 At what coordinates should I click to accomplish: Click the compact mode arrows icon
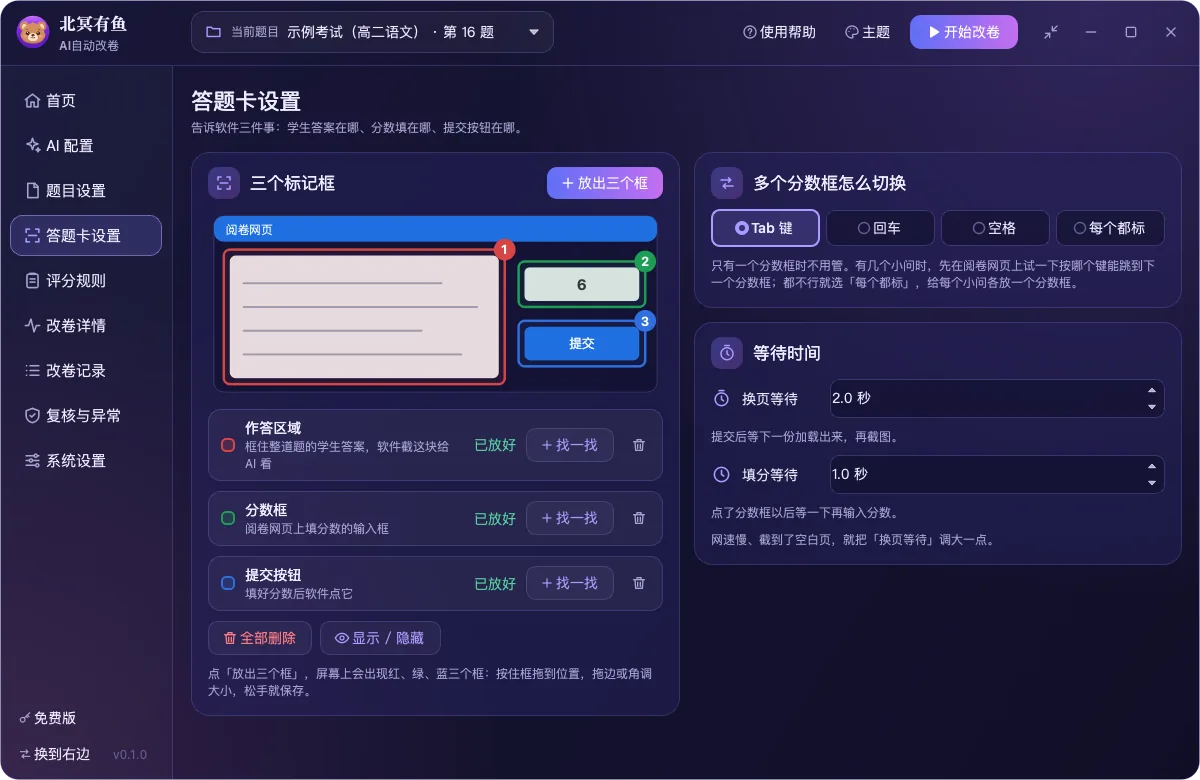click(x=1051, y=32)
